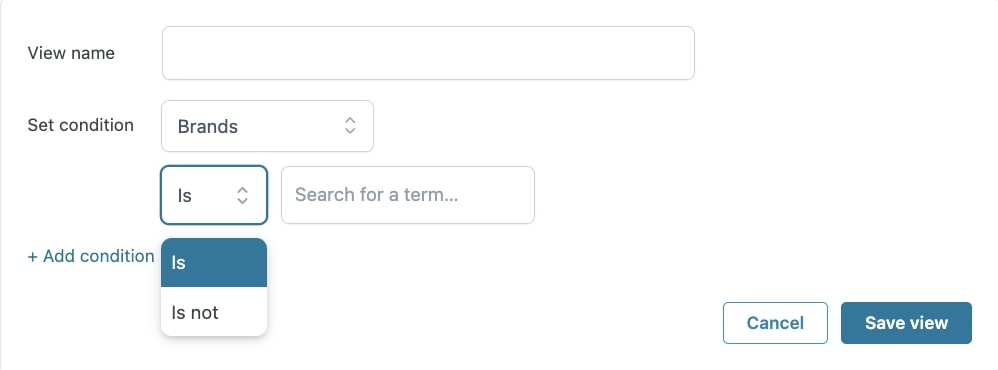Click the plus sign before Add condition

[x=32, y=257]
